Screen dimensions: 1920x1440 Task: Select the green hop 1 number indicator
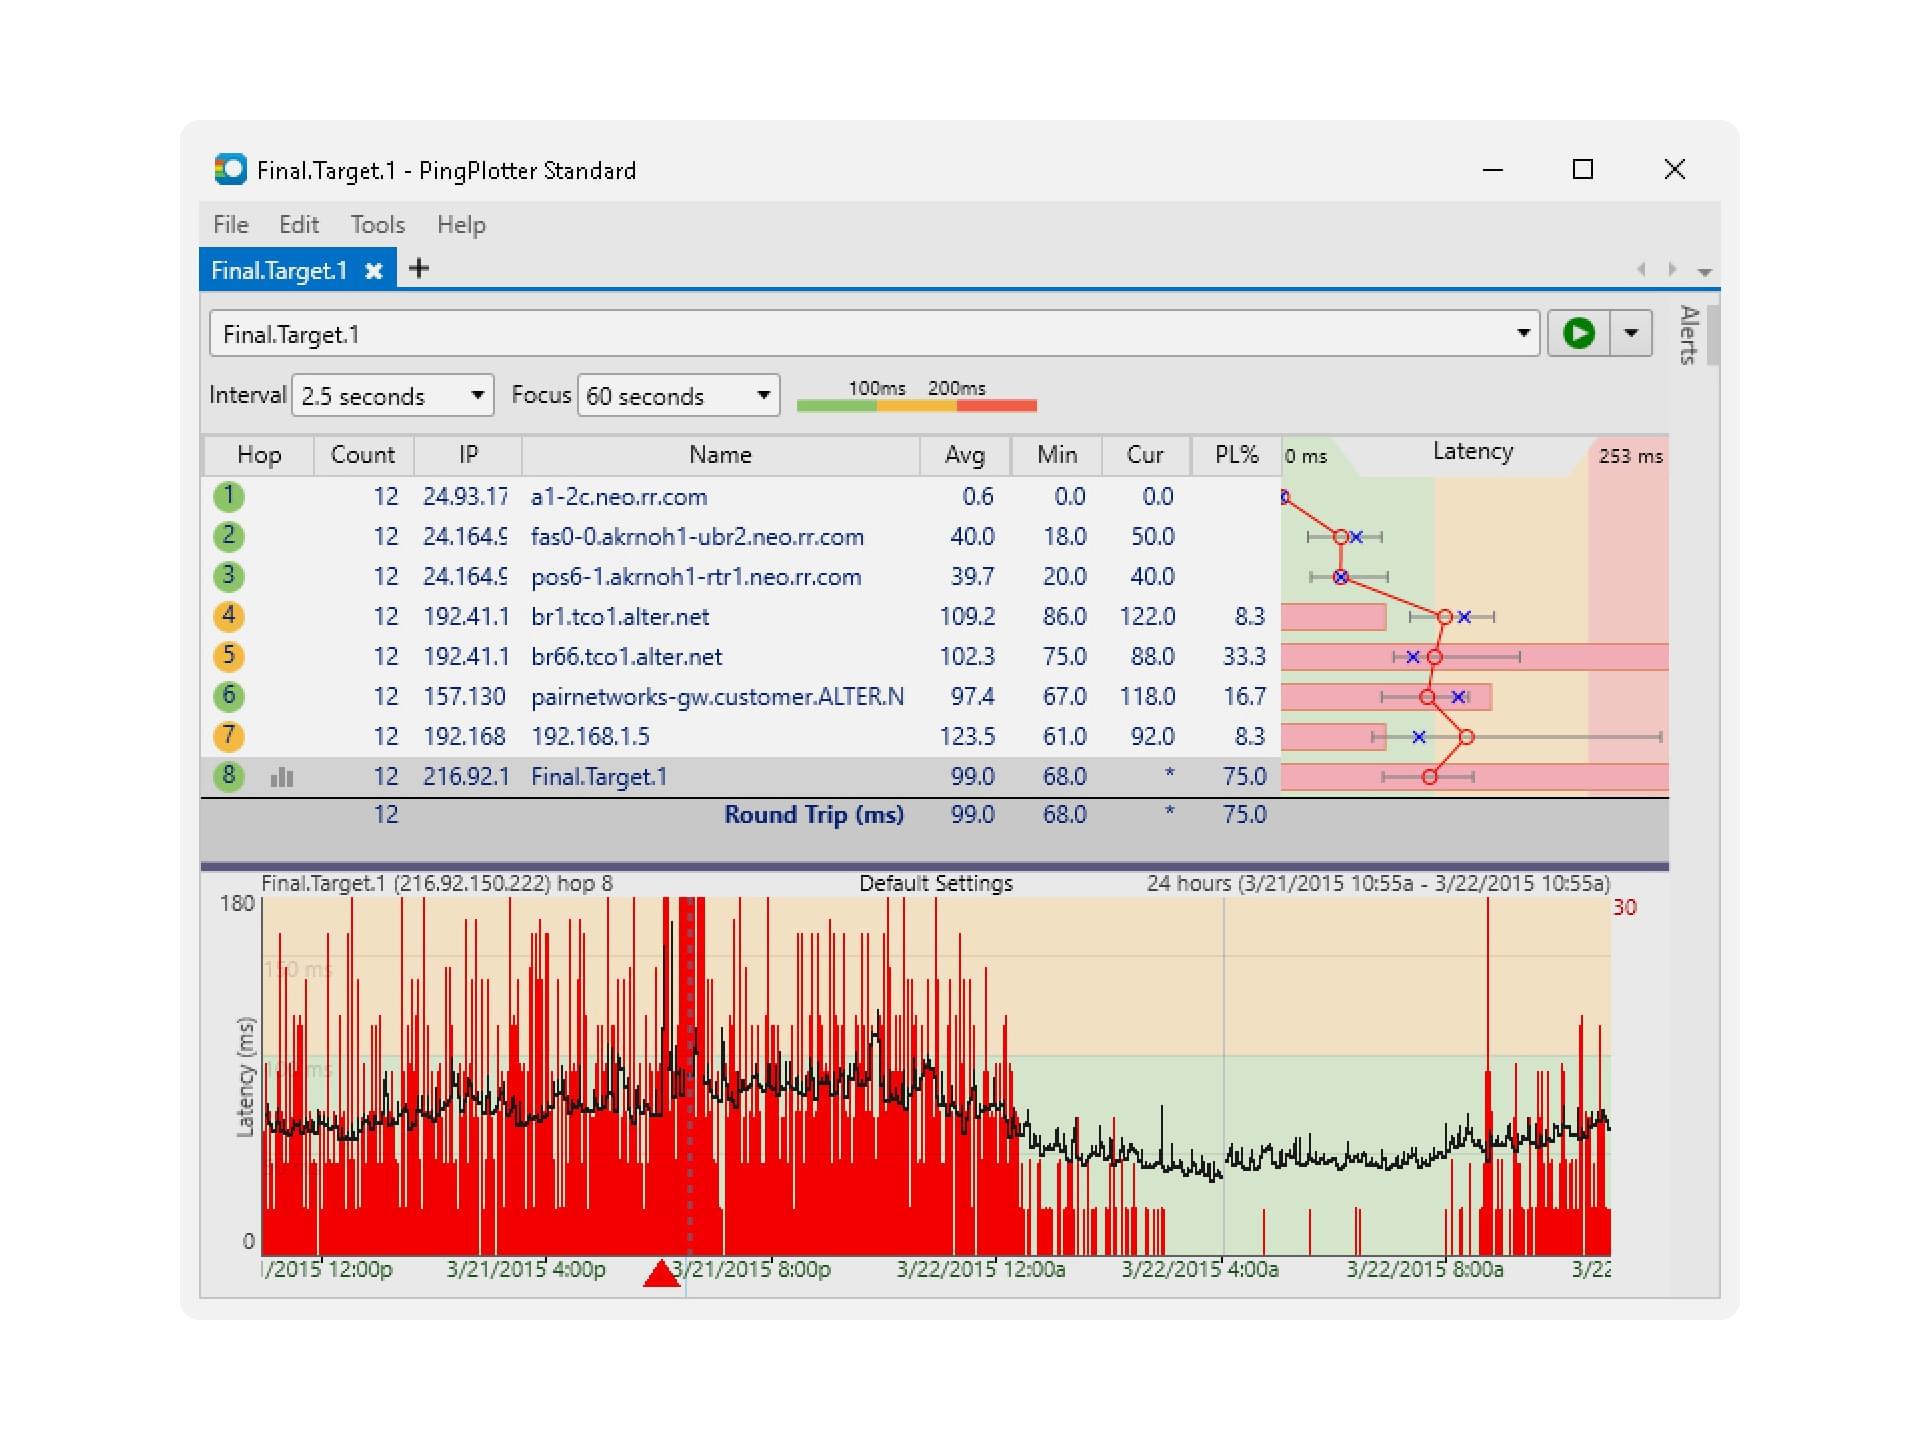(x=228, y=496)
